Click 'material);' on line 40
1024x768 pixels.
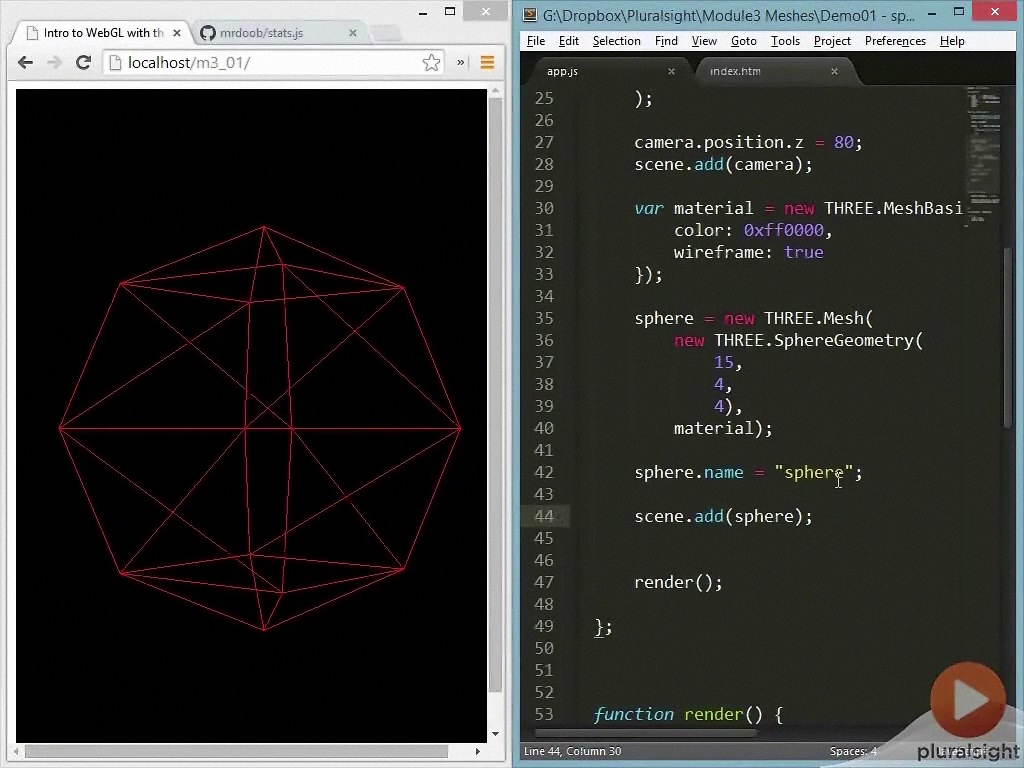point(723,428)
